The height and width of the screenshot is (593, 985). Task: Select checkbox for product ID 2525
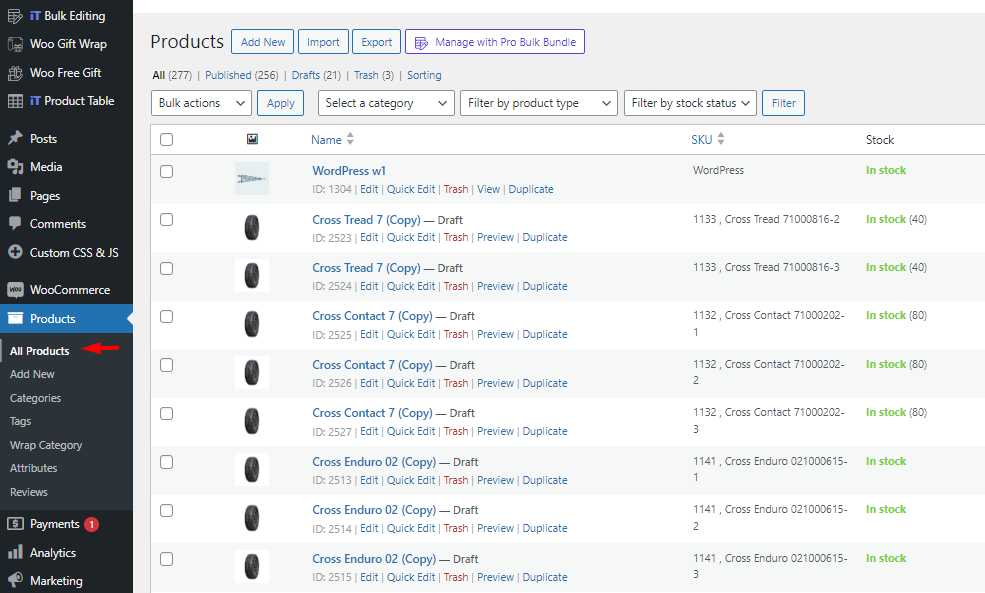(166, 317)
